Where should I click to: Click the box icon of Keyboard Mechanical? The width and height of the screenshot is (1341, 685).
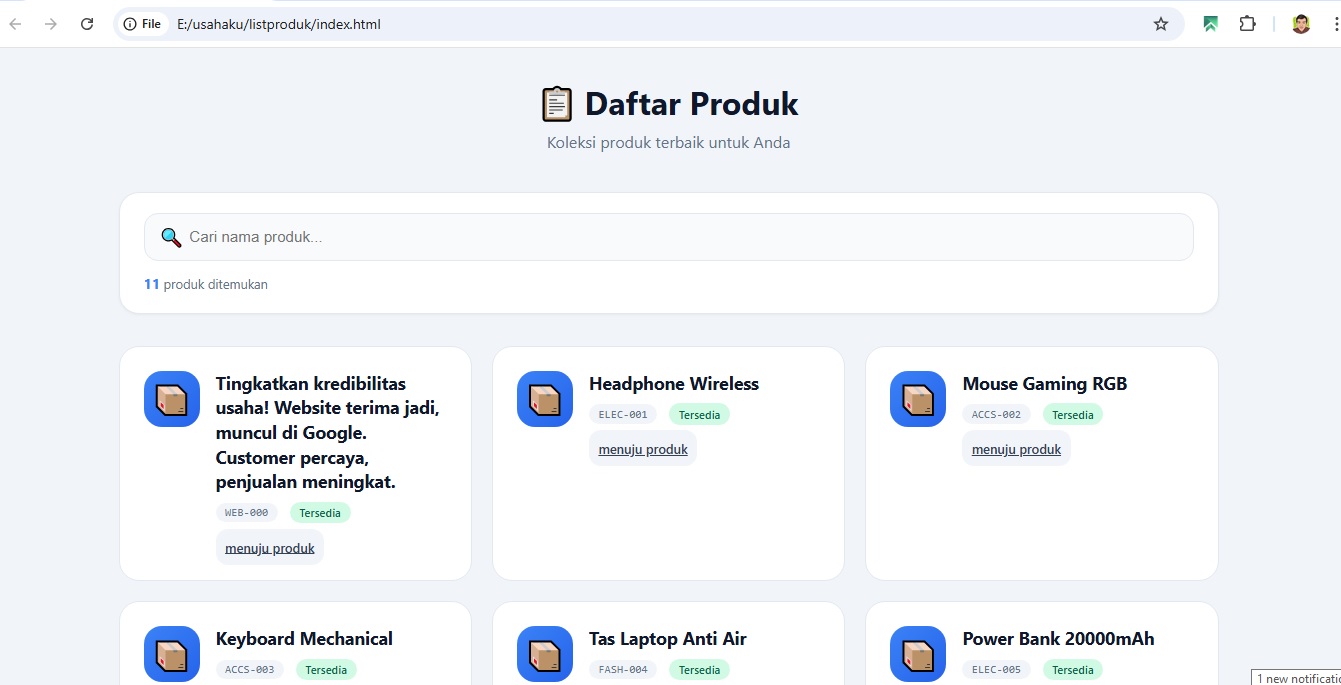[x=172, y=654]
